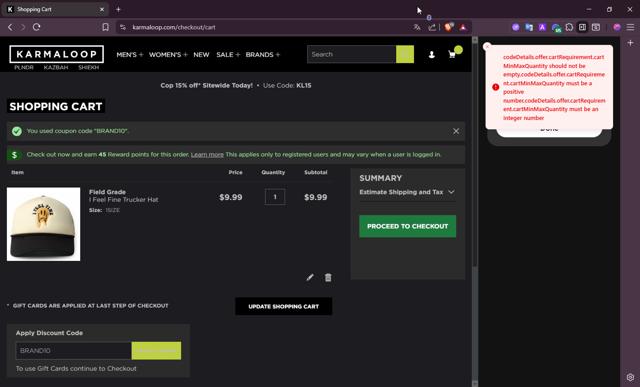Viewport: 640px width, 387px height.
Task: Click the site Search field
Action: [351, 54]
